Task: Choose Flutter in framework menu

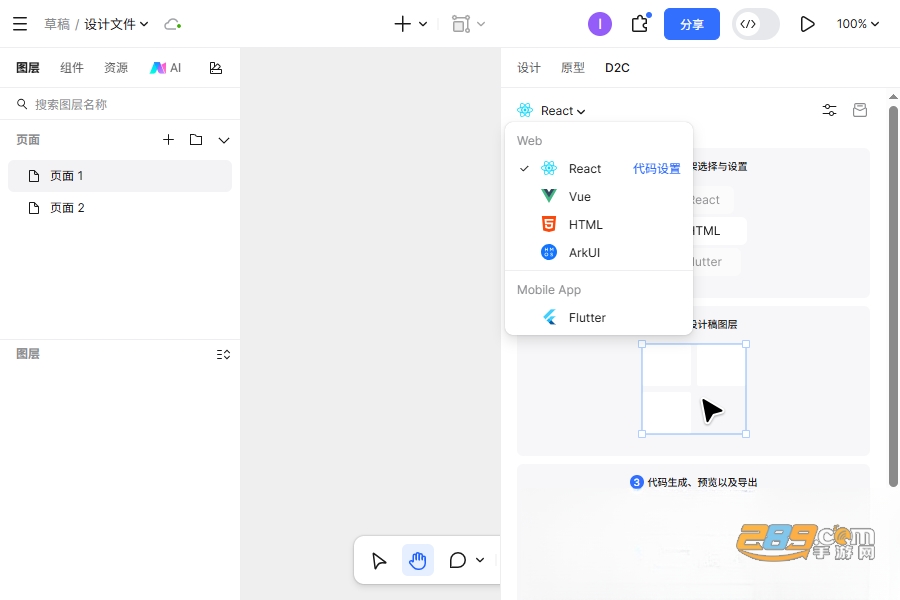Action: coord(599,318)
